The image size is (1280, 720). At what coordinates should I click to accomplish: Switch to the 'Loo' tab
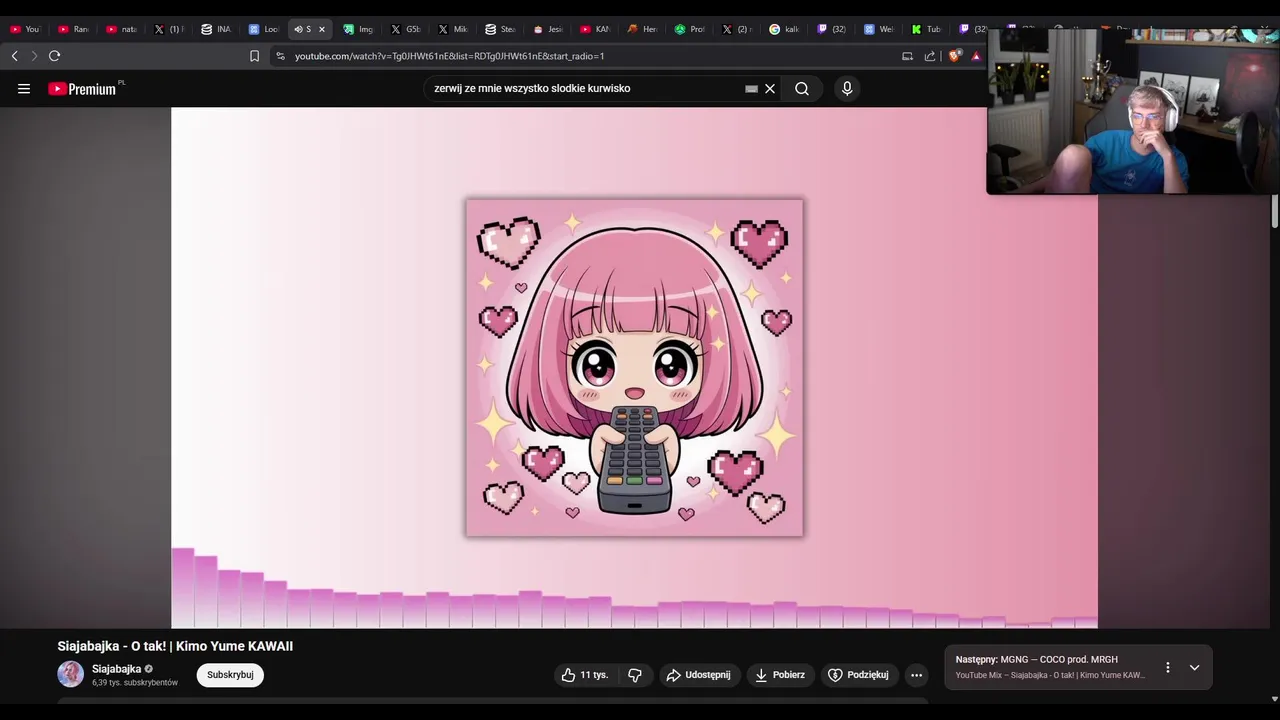[x=264, y=29]
